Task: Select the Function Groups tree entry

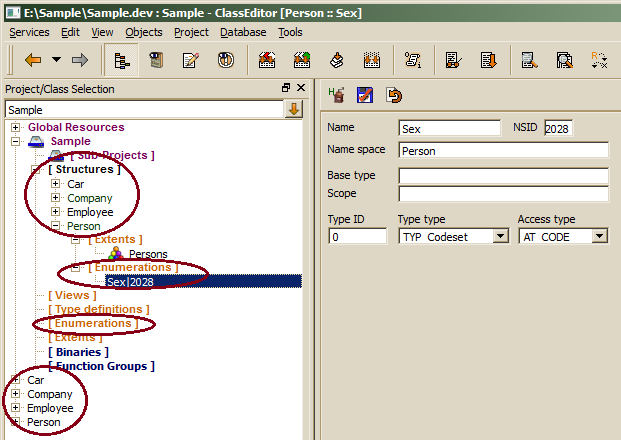Action: [101, 366]
